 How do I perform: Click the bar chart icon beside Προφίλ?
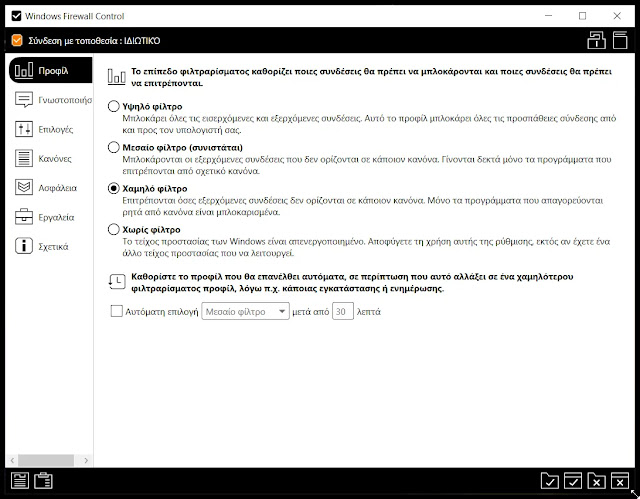click(24, 70)
